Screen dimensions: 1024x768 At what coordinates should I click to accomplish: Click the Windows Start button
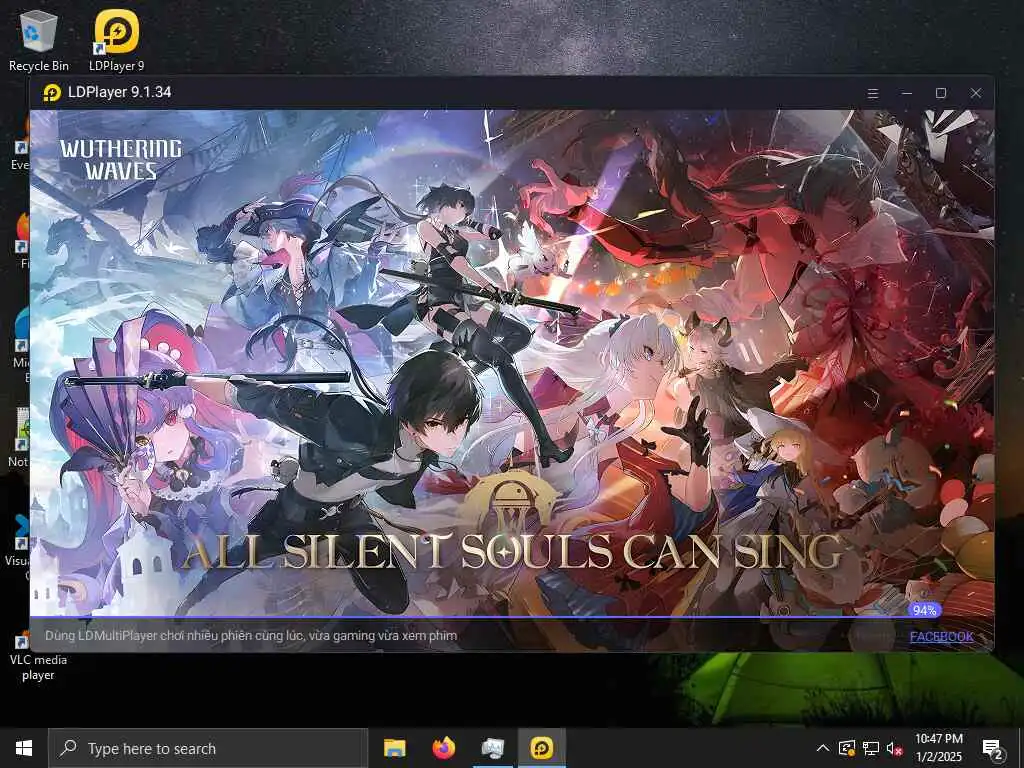coord(24,748)
